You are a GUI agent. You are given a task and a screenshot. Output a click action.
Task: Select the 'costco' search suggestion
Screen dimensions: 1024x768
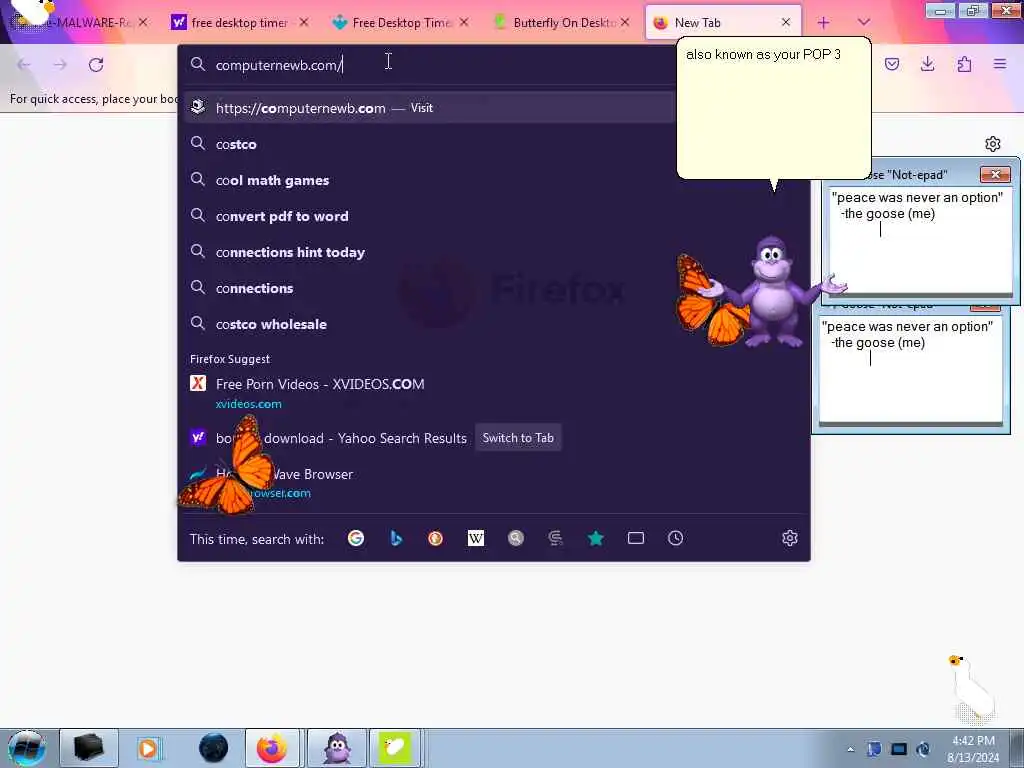(236, 144)
